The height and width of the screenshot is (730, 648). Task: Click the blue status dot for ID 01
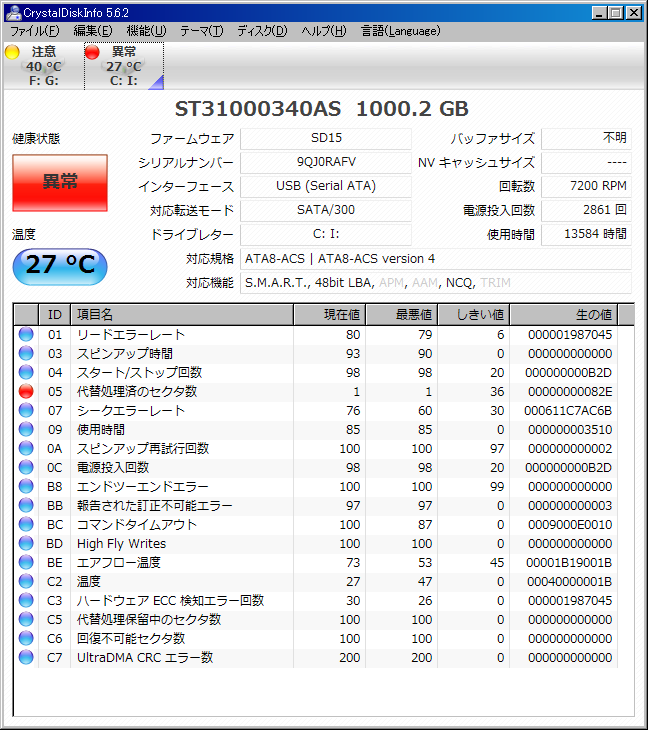pyautogui.click(x=26, y=334)
